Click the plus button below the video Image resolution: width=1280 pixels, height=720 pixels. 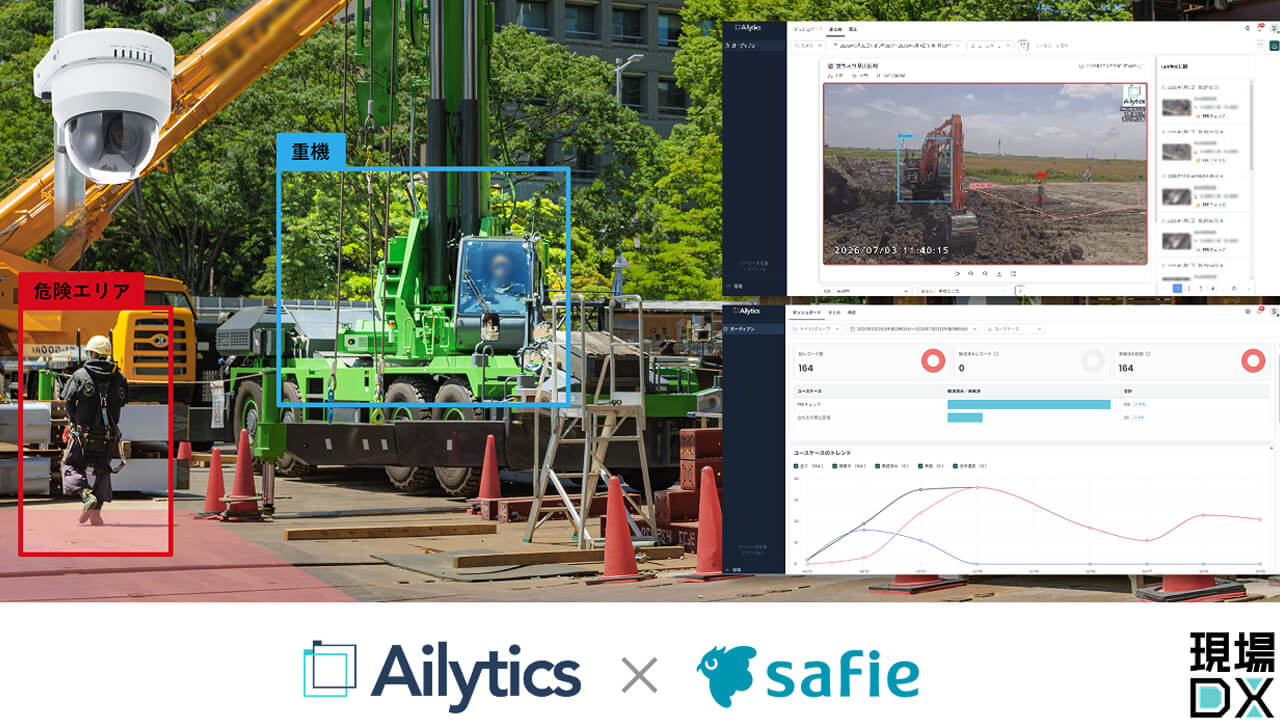point(1020,290)
